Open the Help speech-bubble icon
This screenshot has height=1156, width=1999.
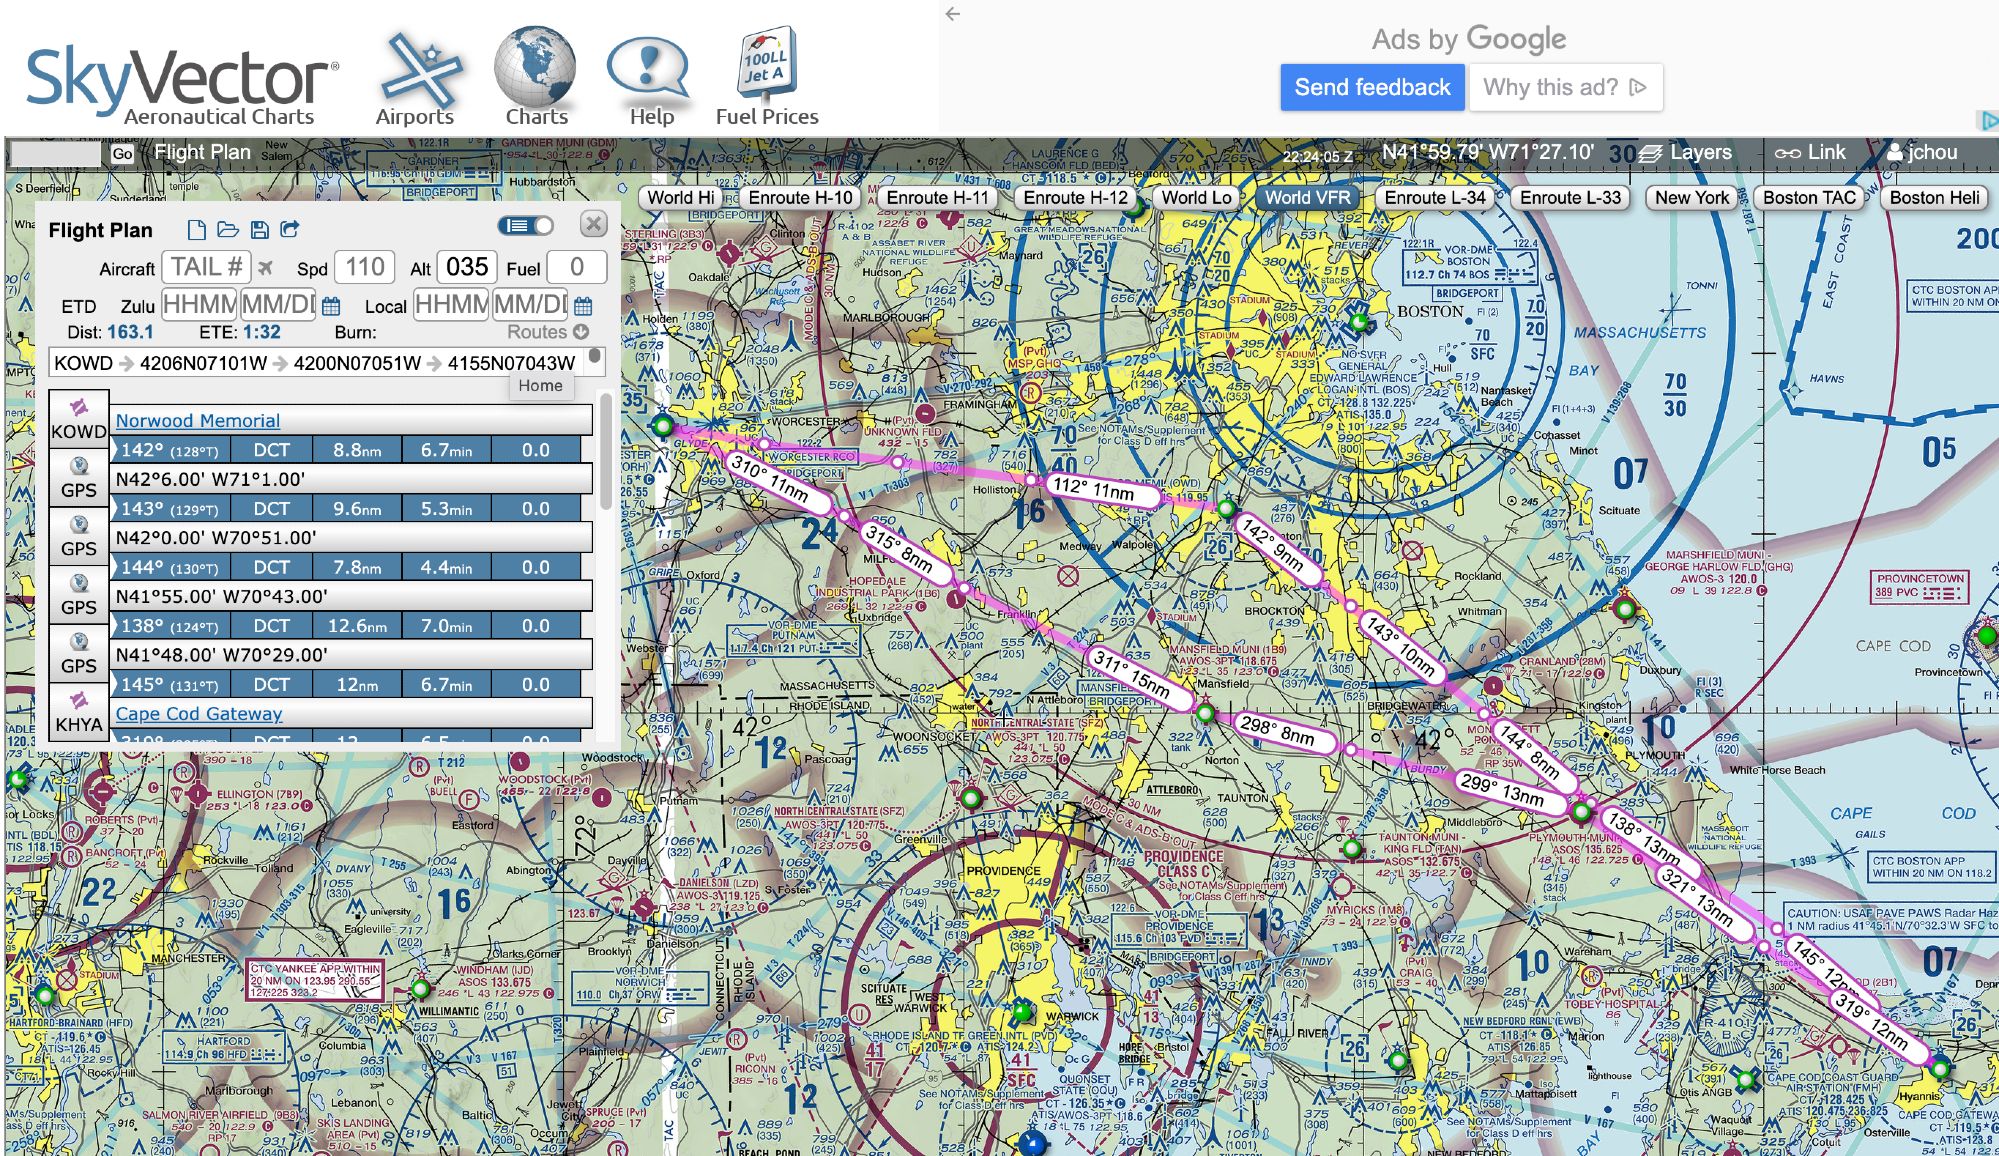[x=651, y=77]
